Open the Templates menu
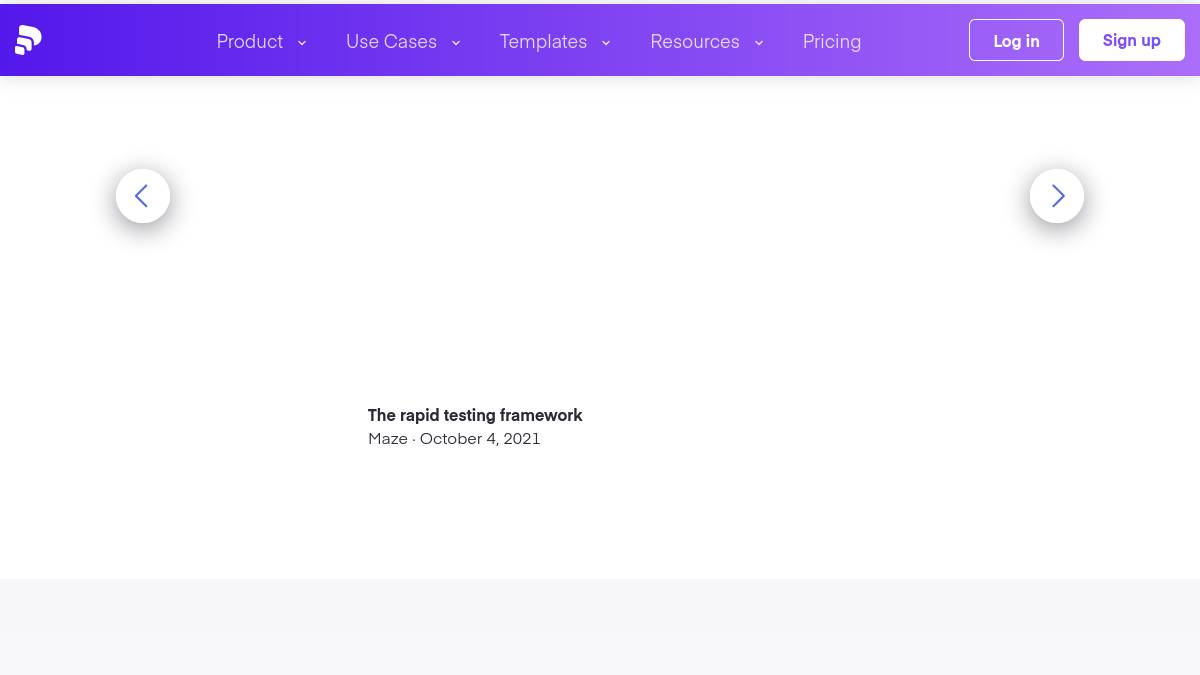Image resolution: width=1200 pixels, height=675 pixels. [543, 41]
